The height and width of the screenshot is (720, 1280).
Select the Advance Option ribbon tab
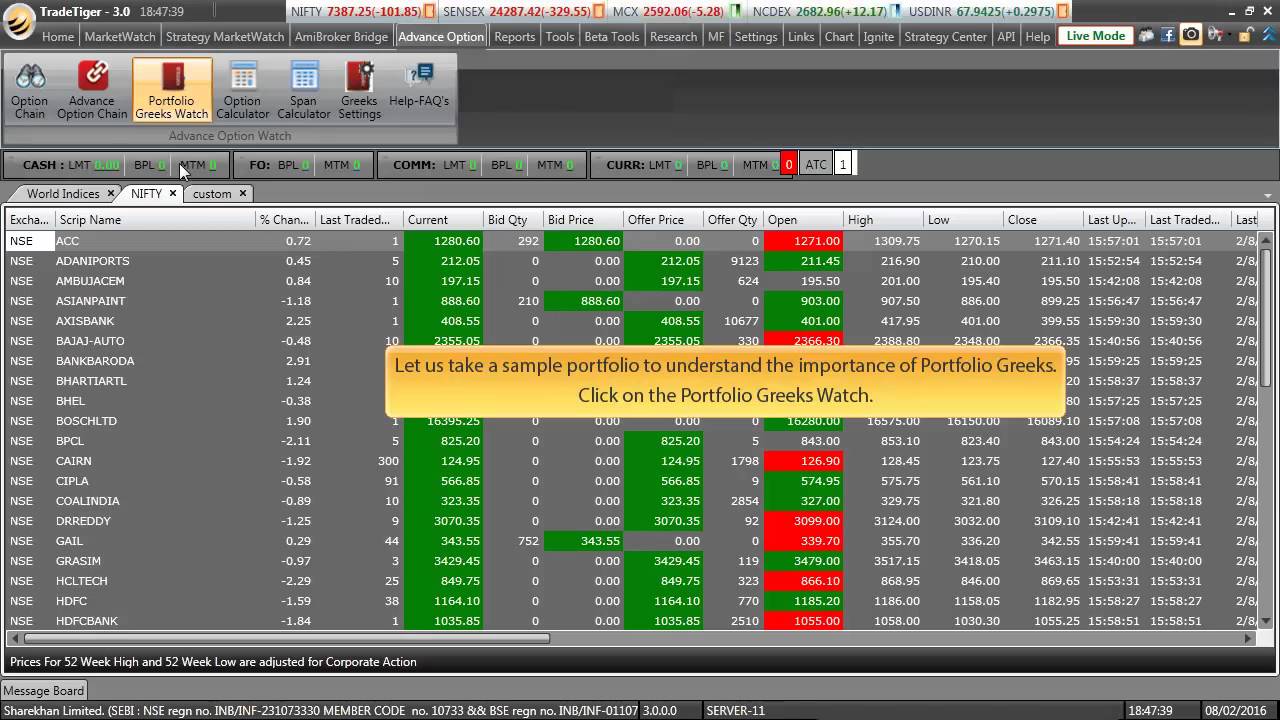click(441, 36)
